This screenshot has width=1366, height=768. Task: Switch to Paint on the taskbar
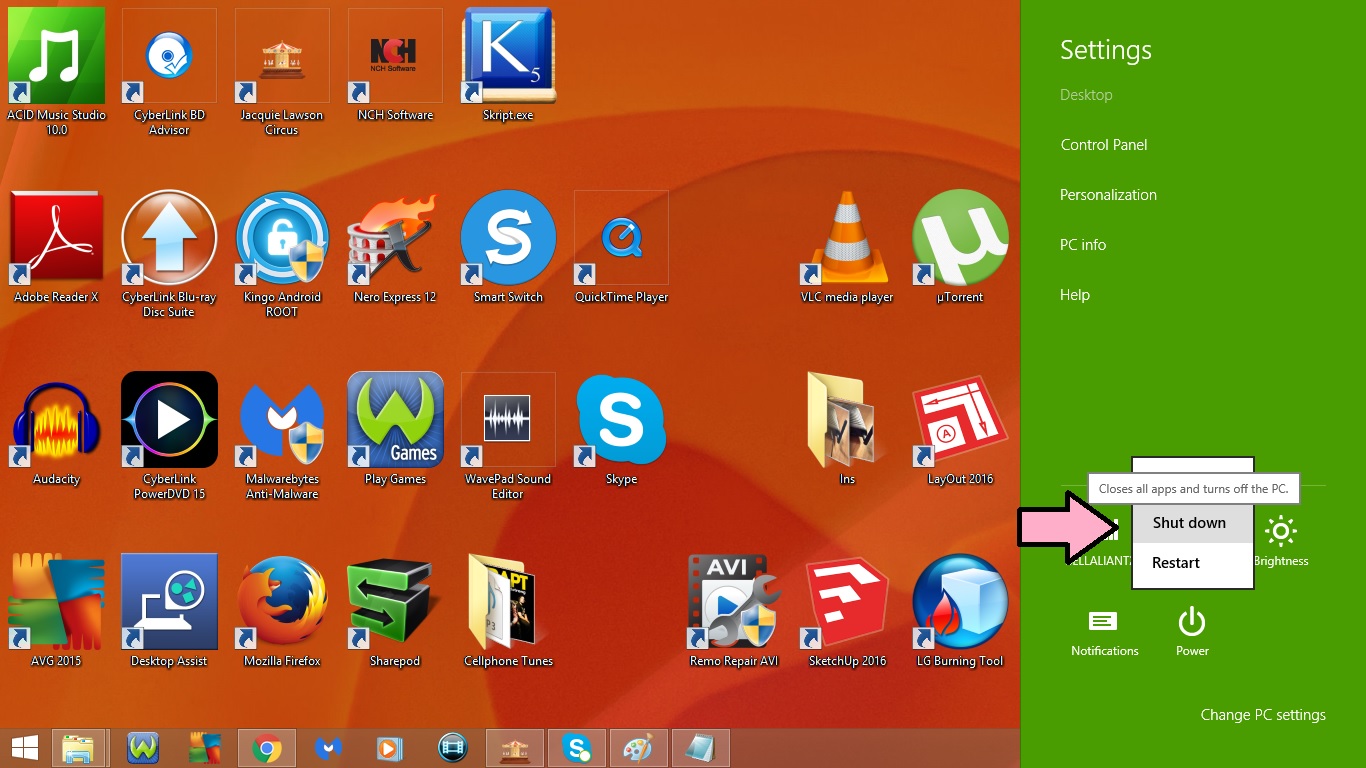tap(638, 748)
